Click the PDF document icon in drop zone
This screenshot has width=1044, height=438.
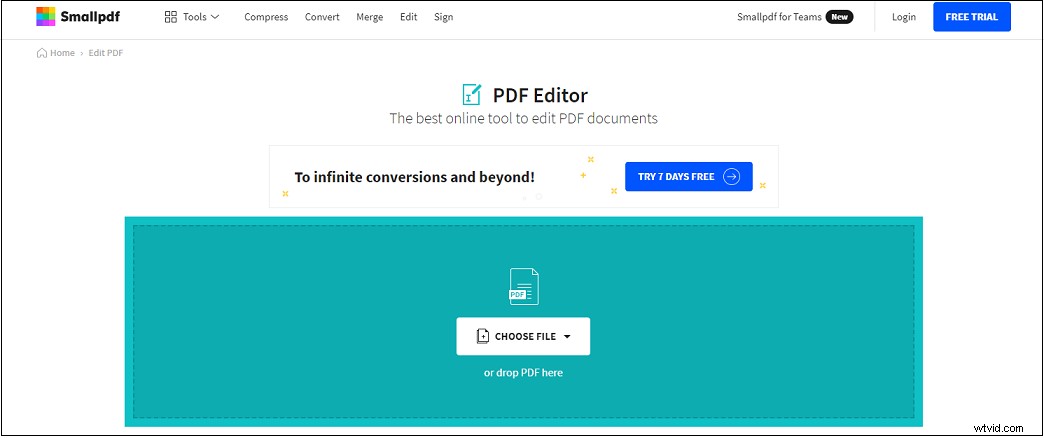(523, 286)
